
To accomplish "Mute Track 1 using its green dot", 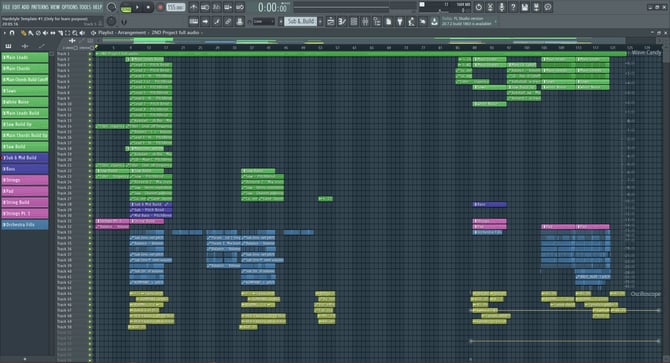I will (x=90, y=54).
